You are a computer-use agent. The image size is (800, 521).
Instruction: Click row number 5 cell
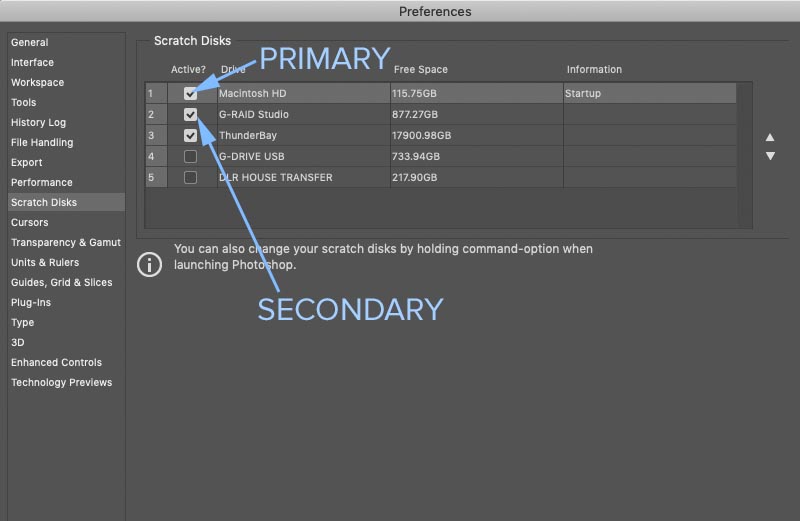click(156, 177)
